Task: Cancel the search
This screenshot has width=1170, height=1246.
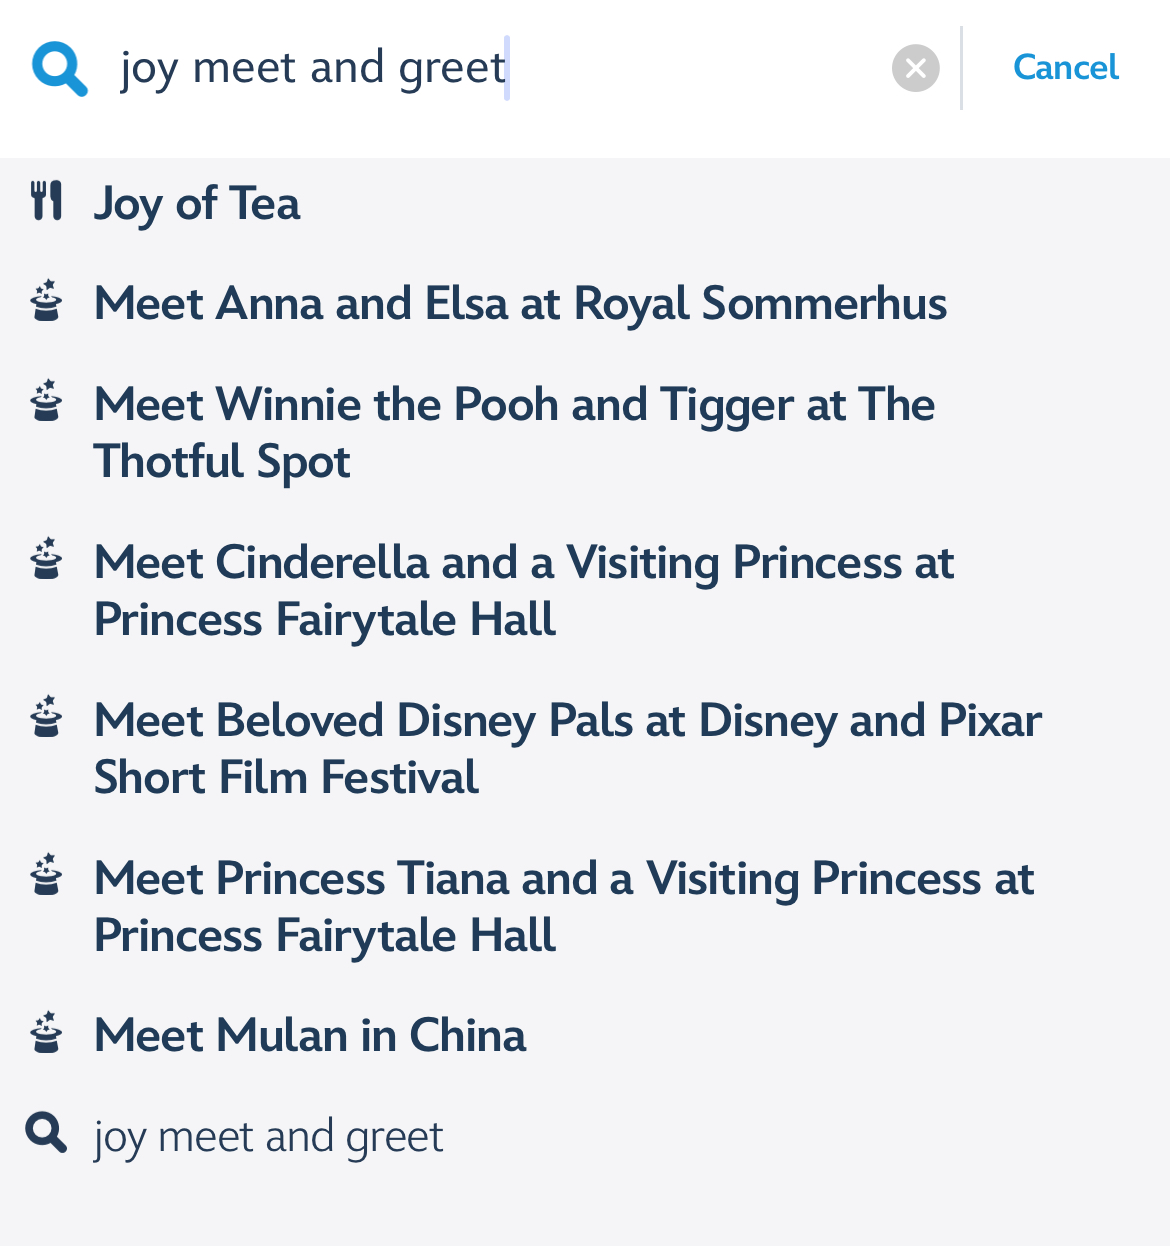Action: point(1065,68)
